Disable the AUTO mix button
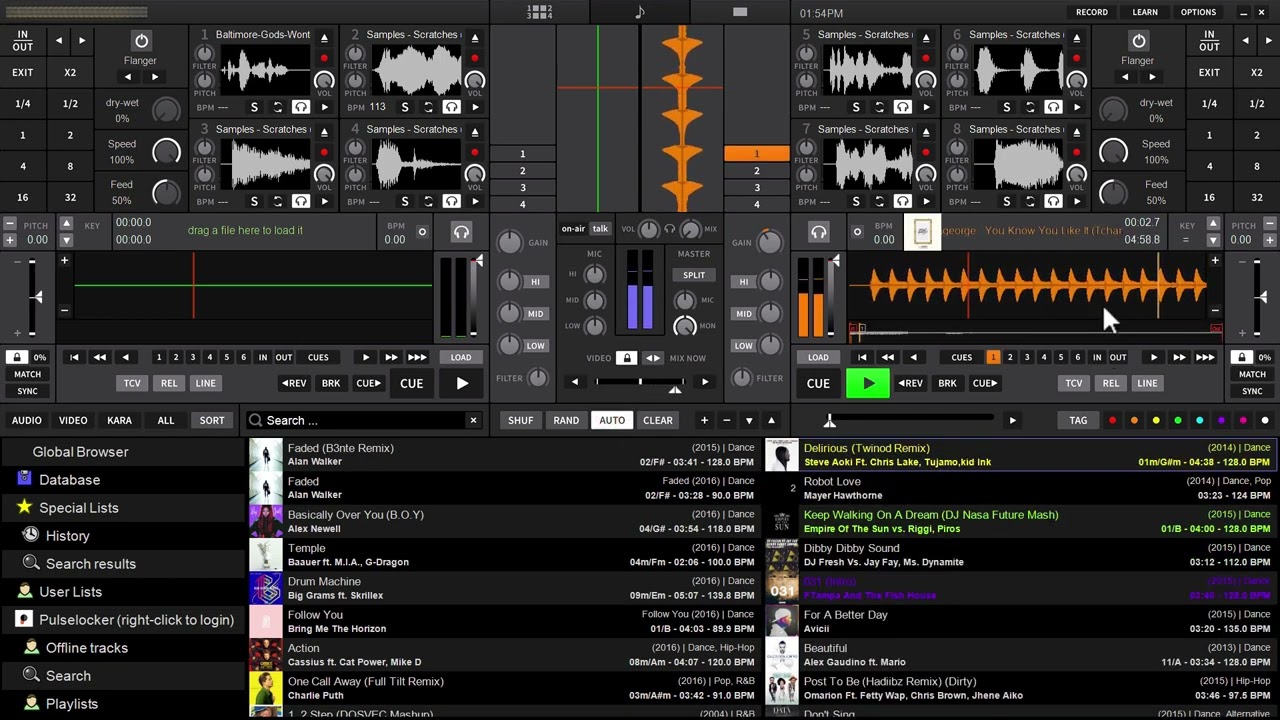 (612, 420)
